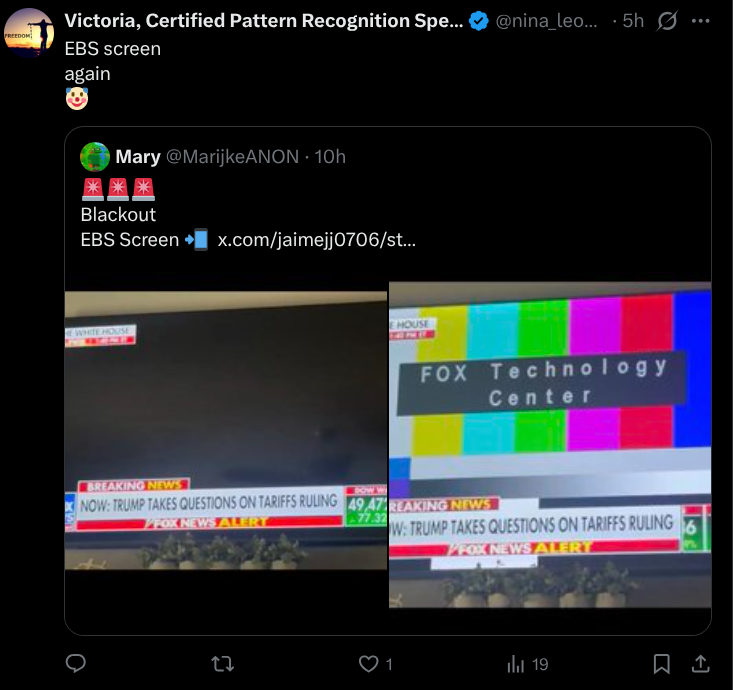Click the Grok slashed-circle icon
The height and width of the screenshot is (690, 733).
pos(667,21)
